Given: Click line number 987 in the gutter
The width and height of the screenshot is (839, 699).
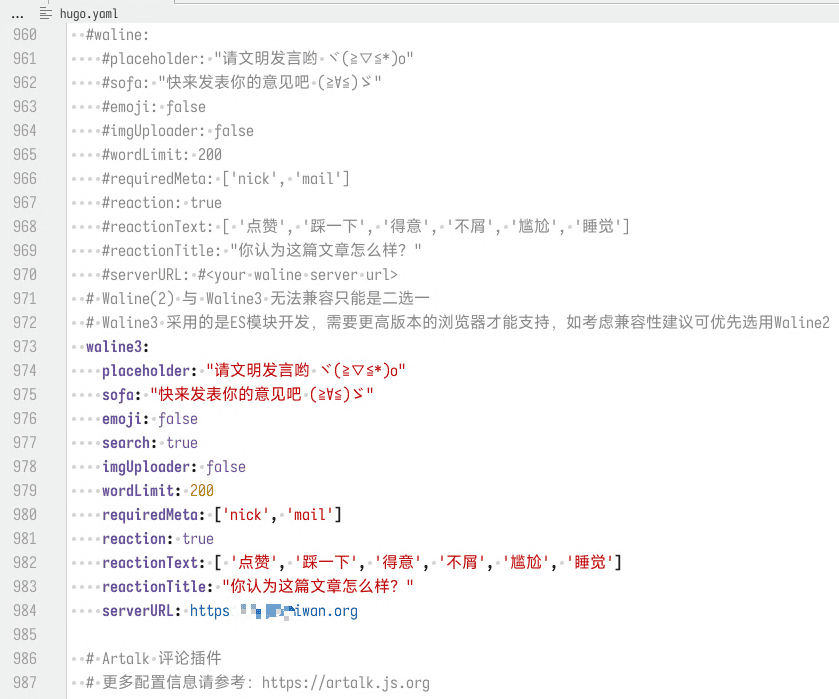Looking at the screenshot, I should 24,683.
